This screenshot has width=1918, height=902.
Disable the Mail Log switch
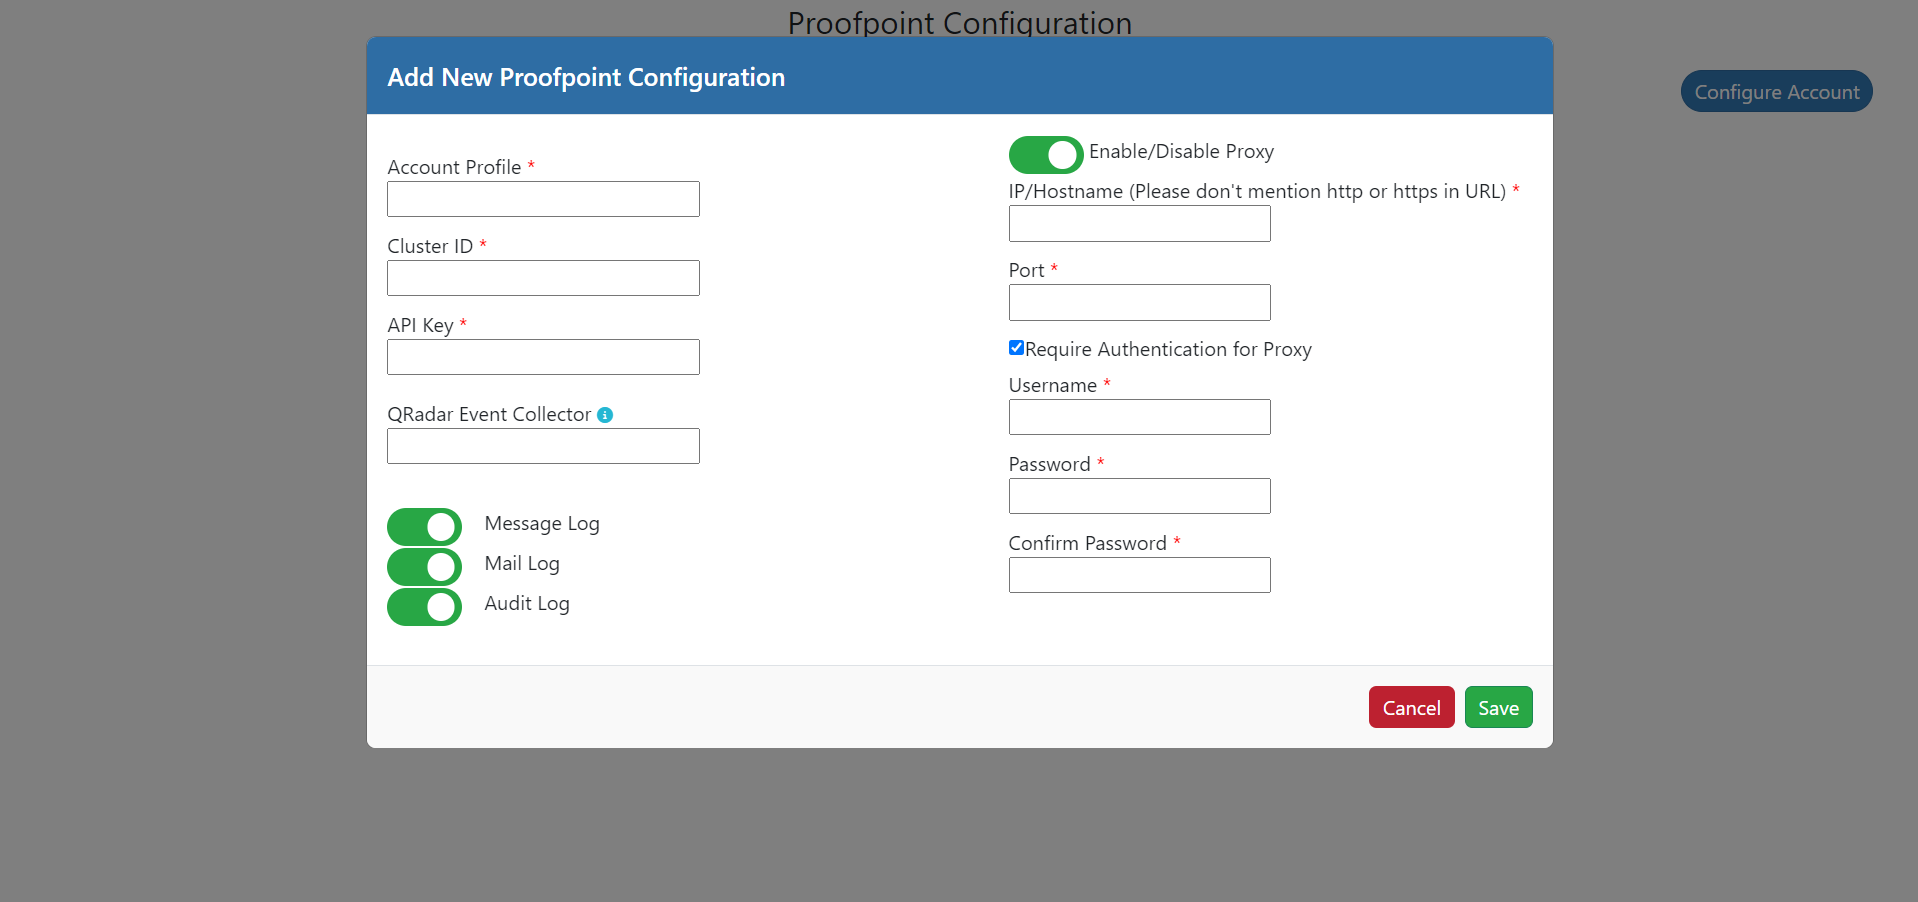424,567
